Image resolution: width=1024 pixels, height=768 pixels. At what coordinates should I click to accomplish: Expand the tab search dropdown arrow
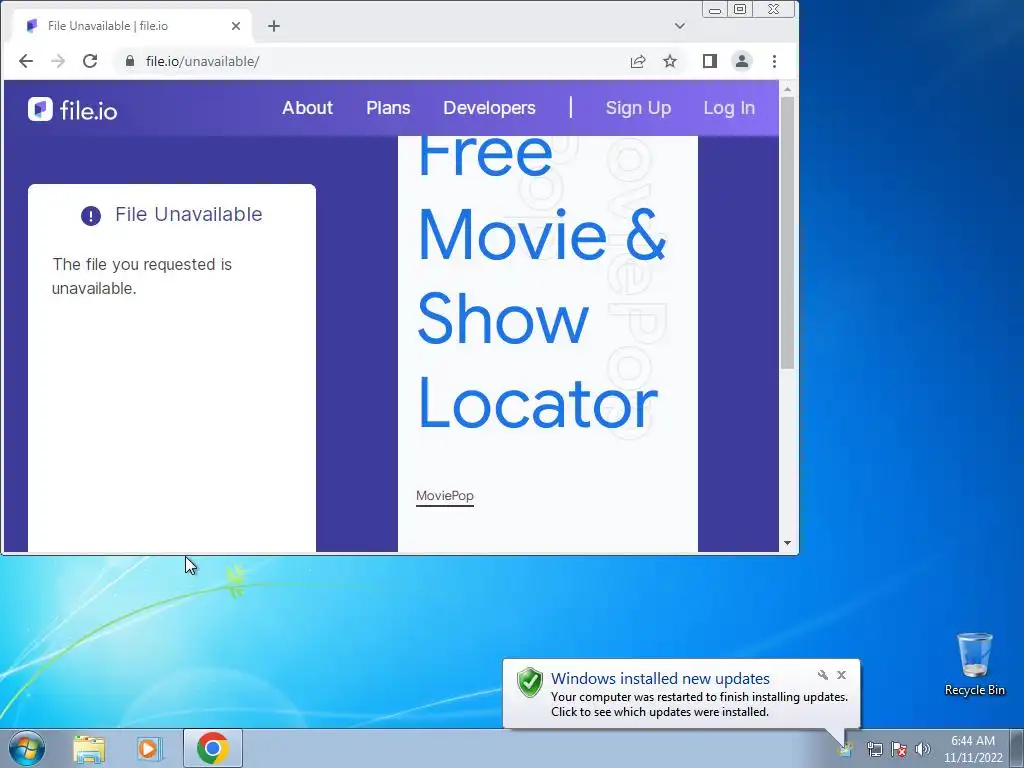[x=680, y=26]
